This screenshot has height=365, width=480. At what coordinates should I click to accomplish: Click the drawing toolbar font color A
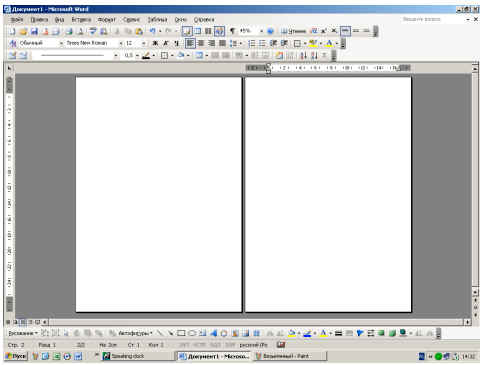323,333
